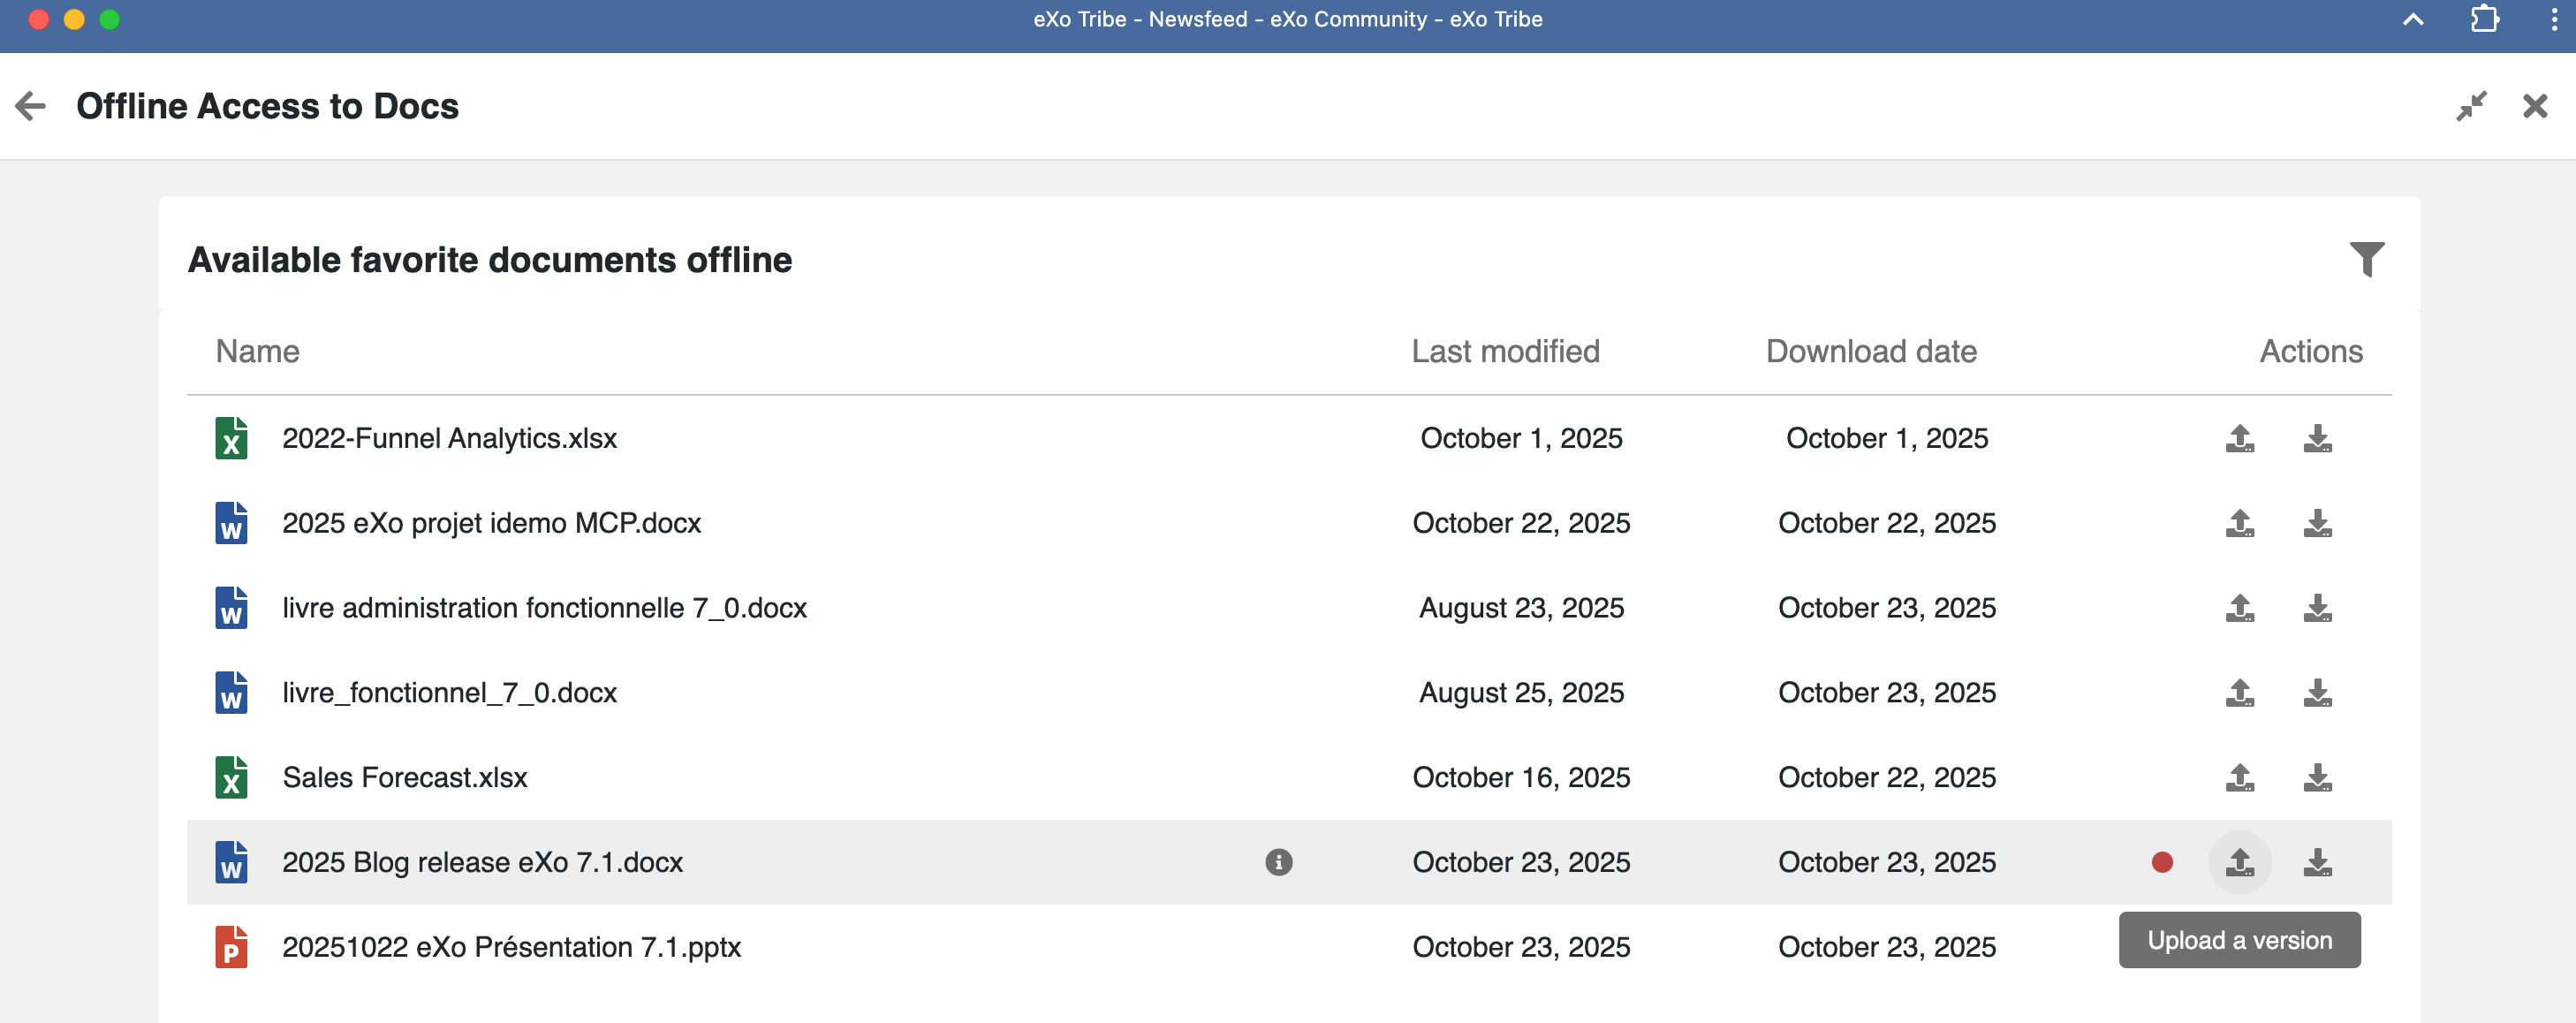Open 2022-Funnel Analytics.xlsx document

click(449, 438)
